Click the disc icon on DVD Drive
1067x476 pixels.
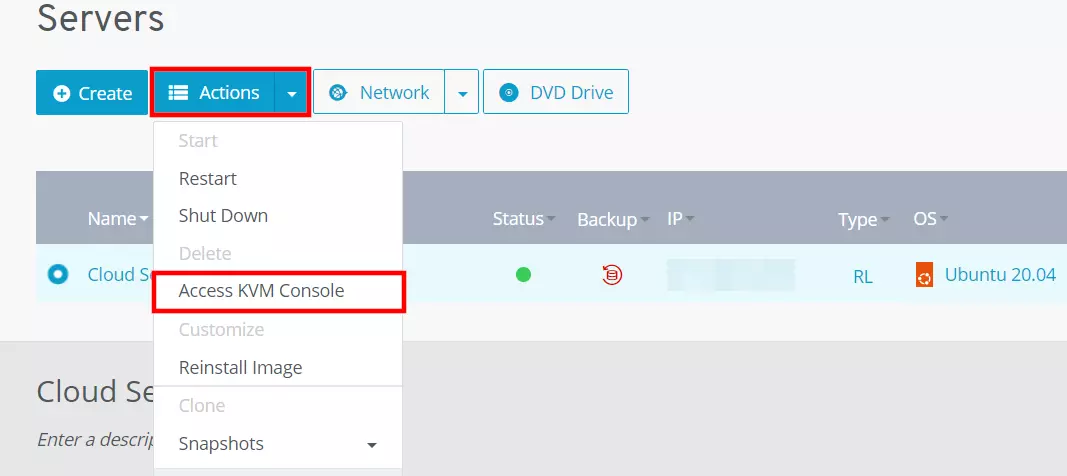click(509, 92)
